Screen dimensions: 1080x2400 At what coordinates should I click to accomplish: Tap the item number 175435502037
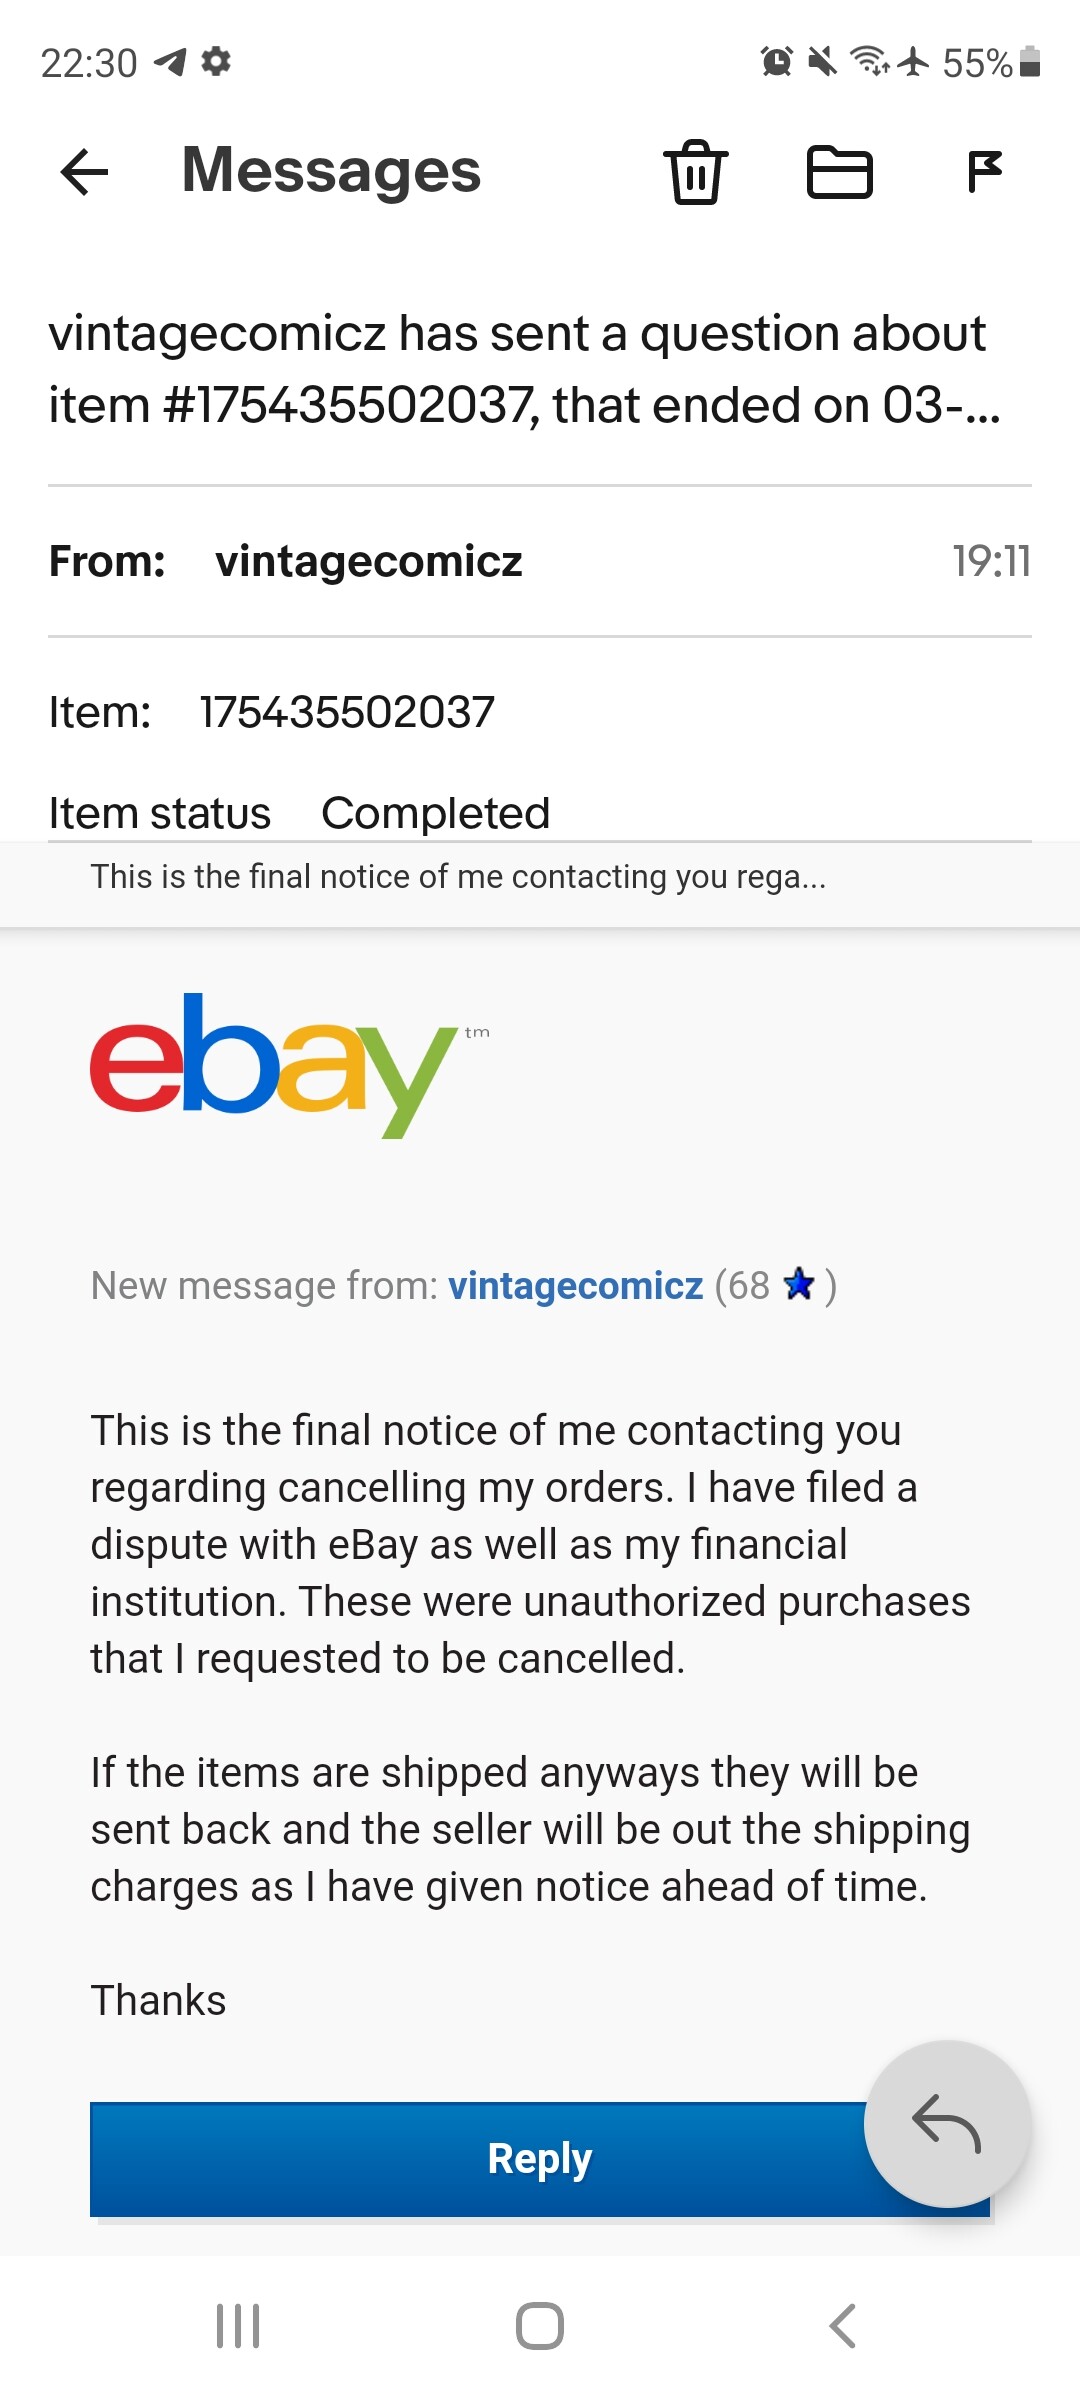pyautogui.click(x=347, y=713)
